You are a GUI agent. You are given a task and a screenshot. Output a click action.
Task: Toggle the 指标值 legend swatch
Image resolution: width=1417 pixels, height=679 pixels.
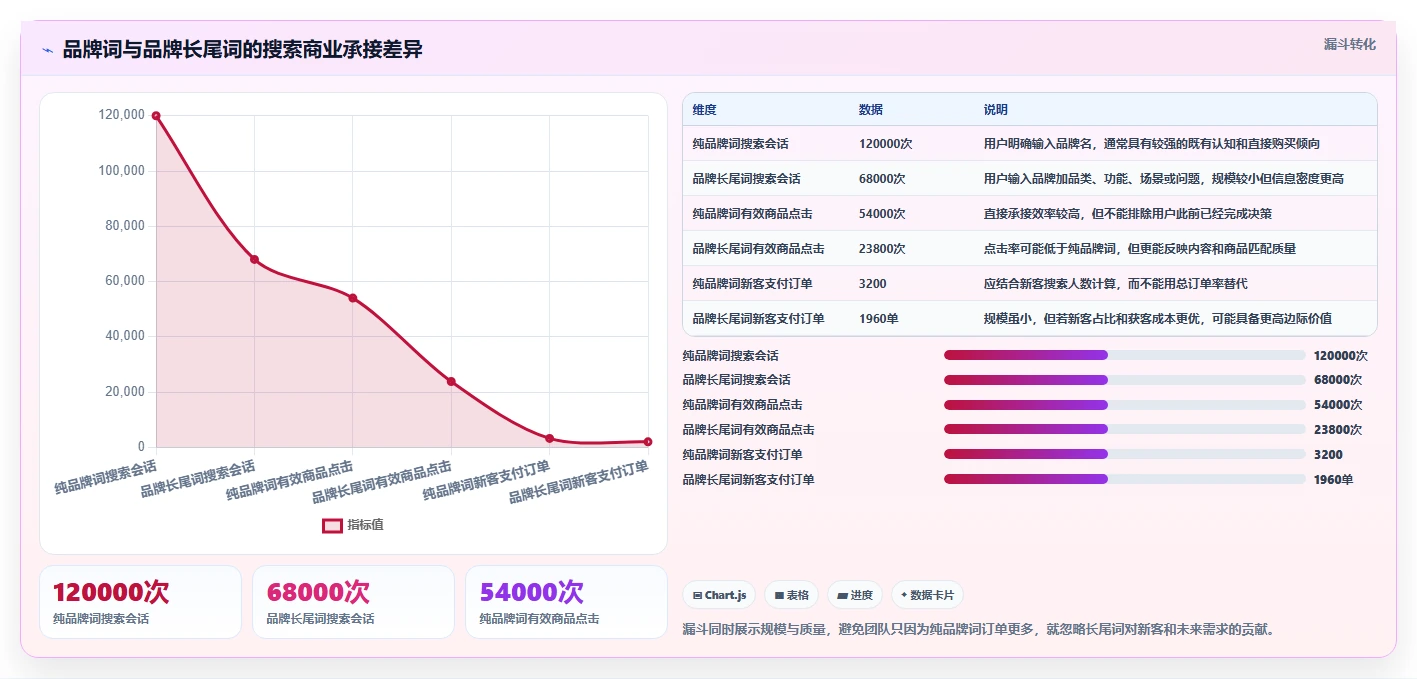point(332,525)
